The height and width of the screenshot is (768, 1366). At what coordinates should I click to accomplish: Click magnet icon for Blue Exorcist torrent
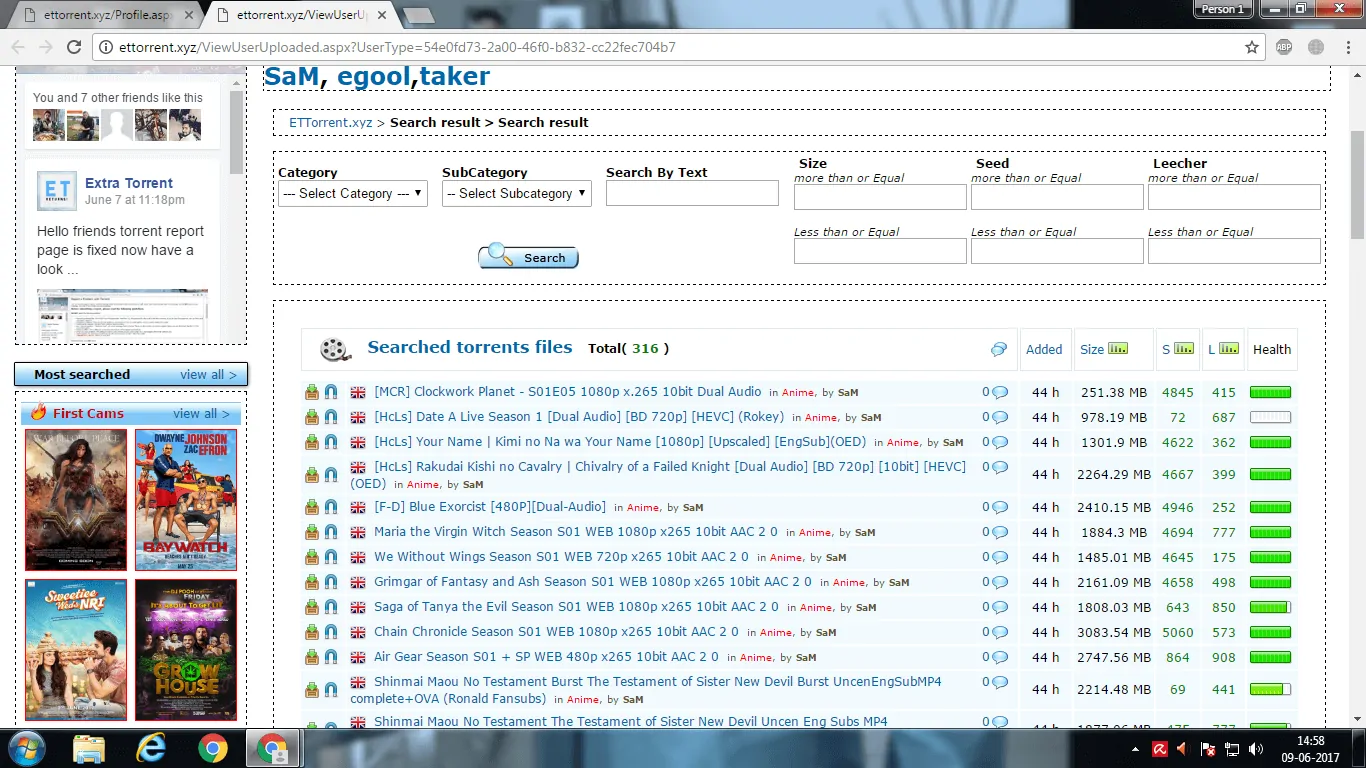(330, 507)
